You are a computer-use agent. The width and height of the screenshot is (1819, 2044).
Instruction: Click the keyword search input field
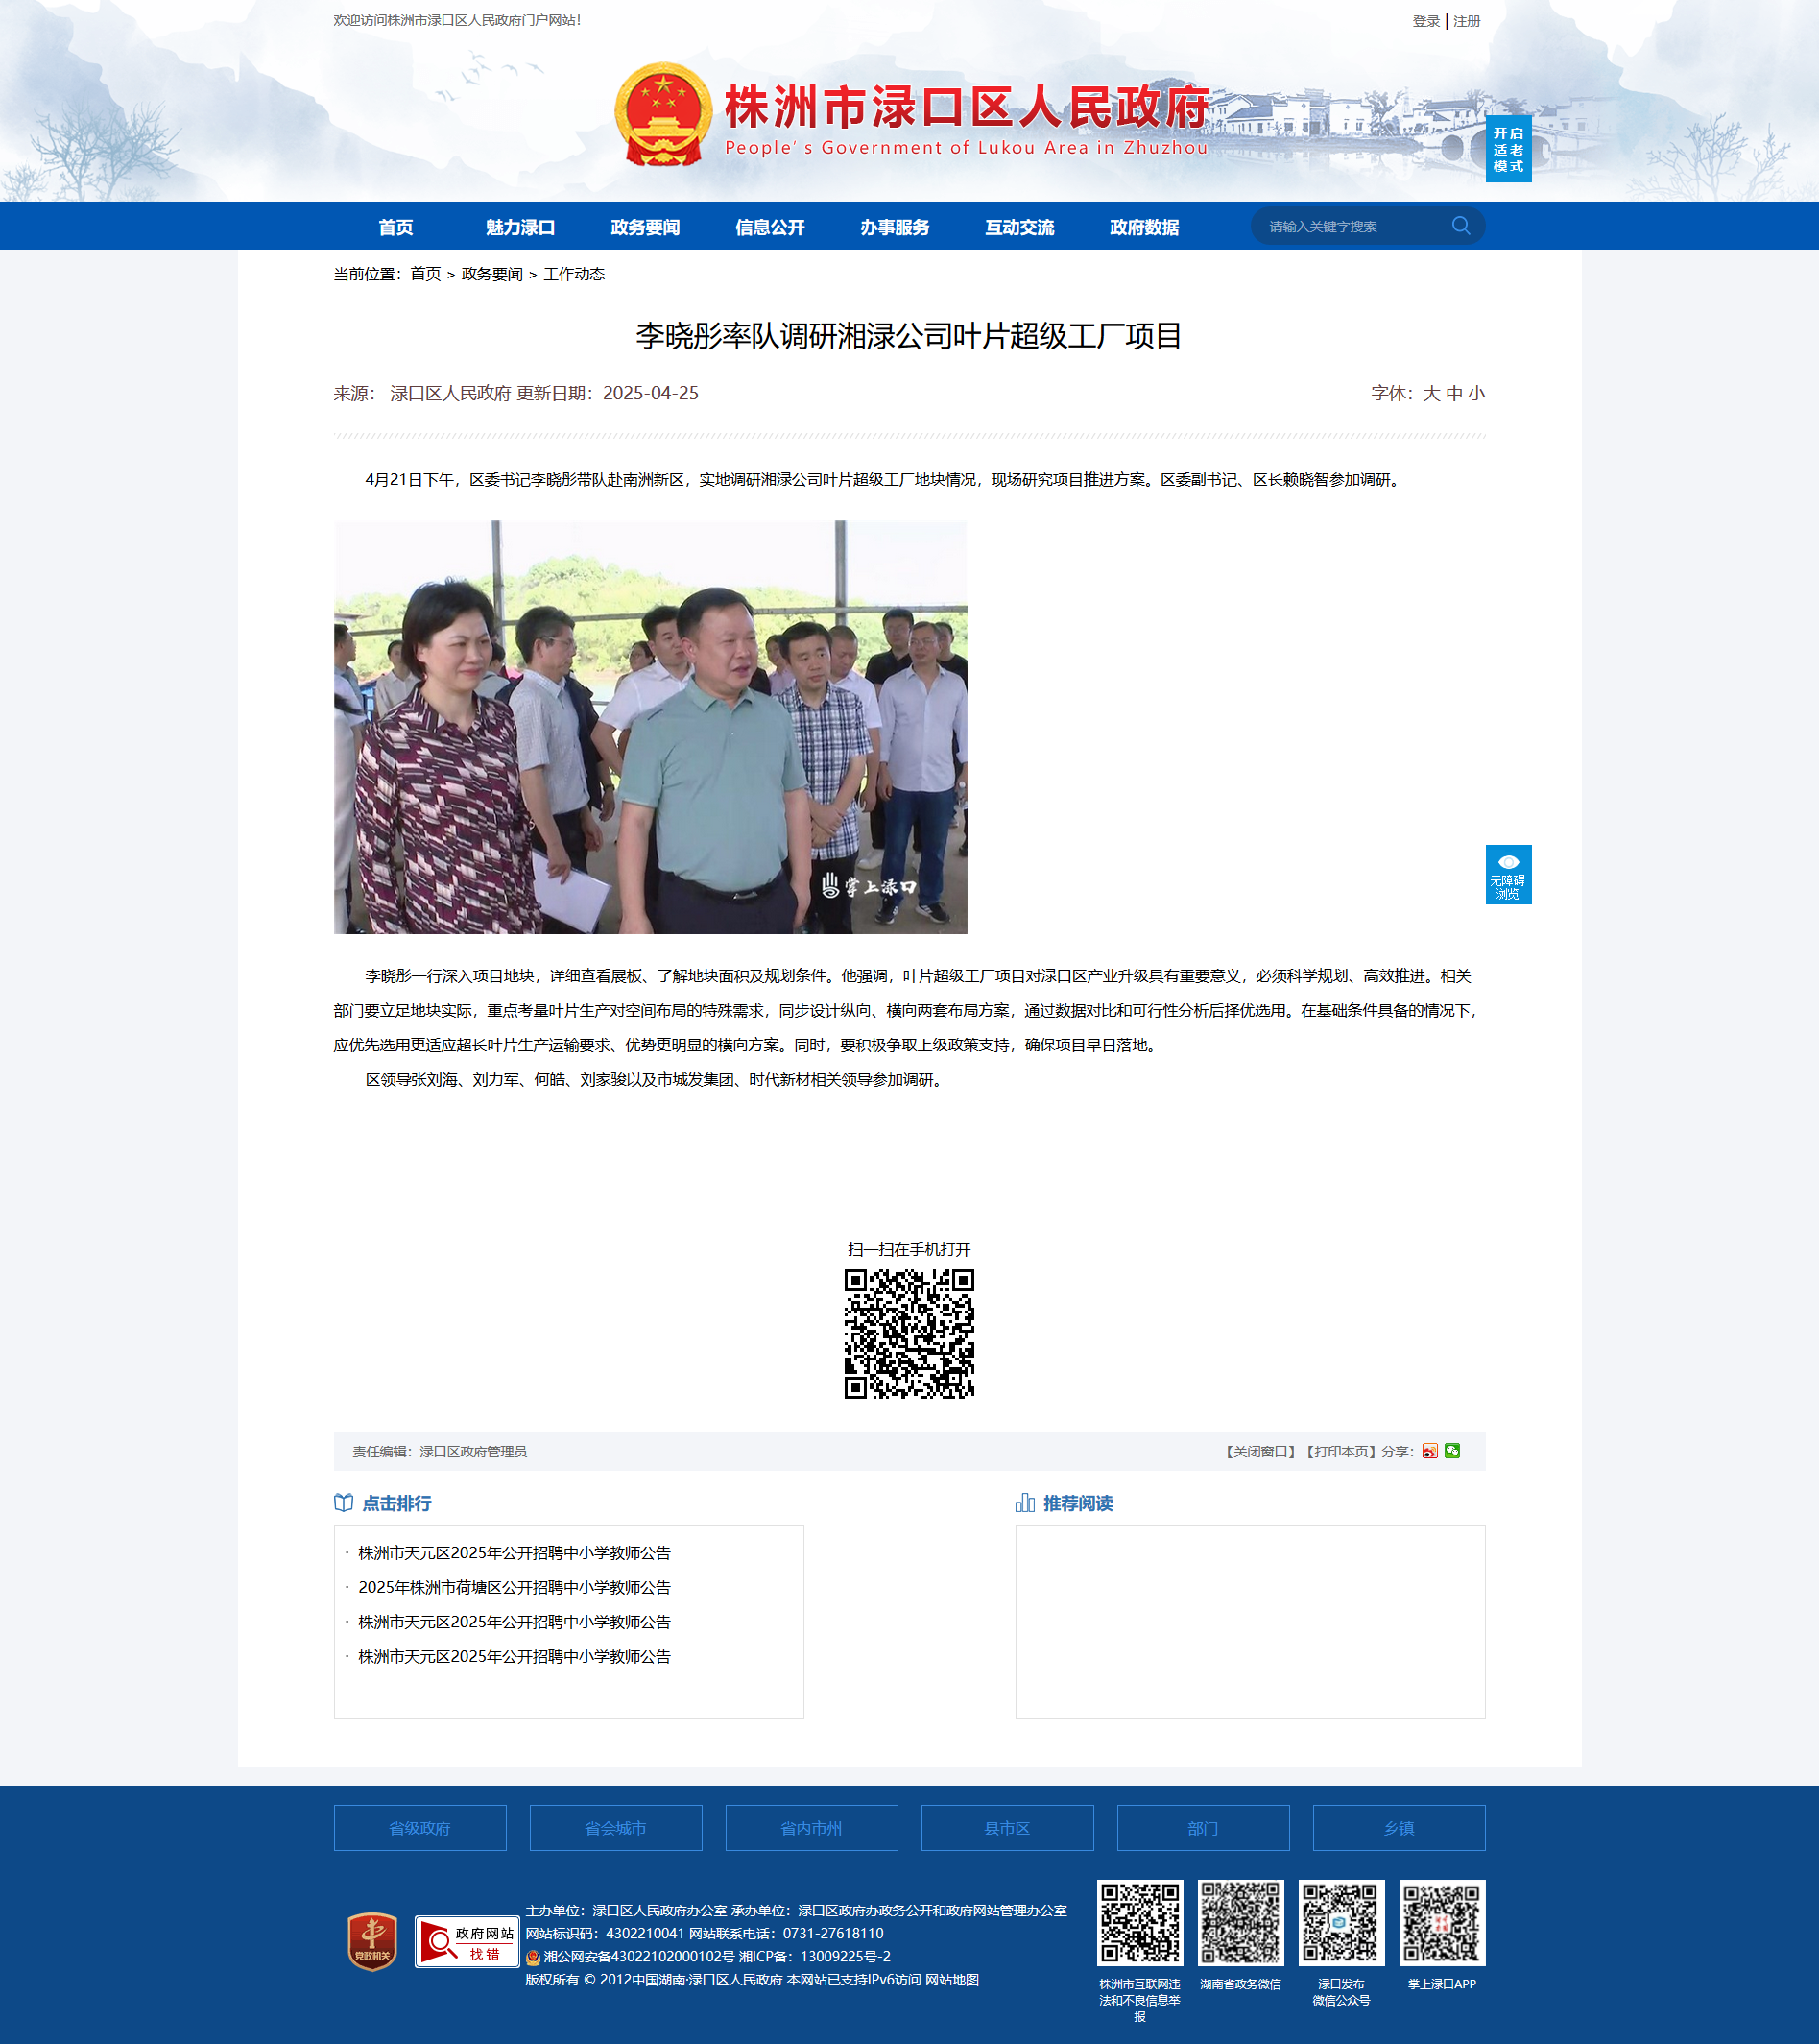1350,227
